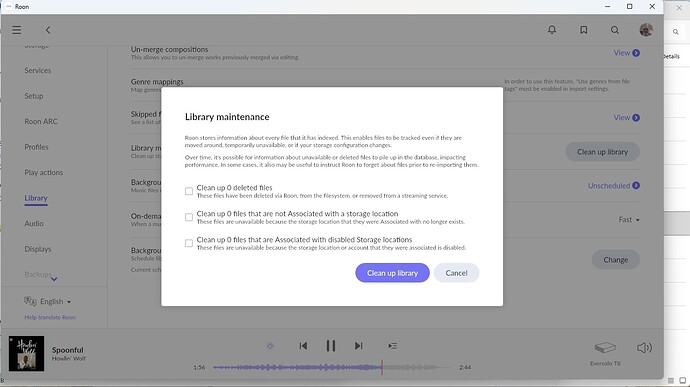Open the user profile avatar
Viewport: 690px width, 387px height.
point(646,30)
